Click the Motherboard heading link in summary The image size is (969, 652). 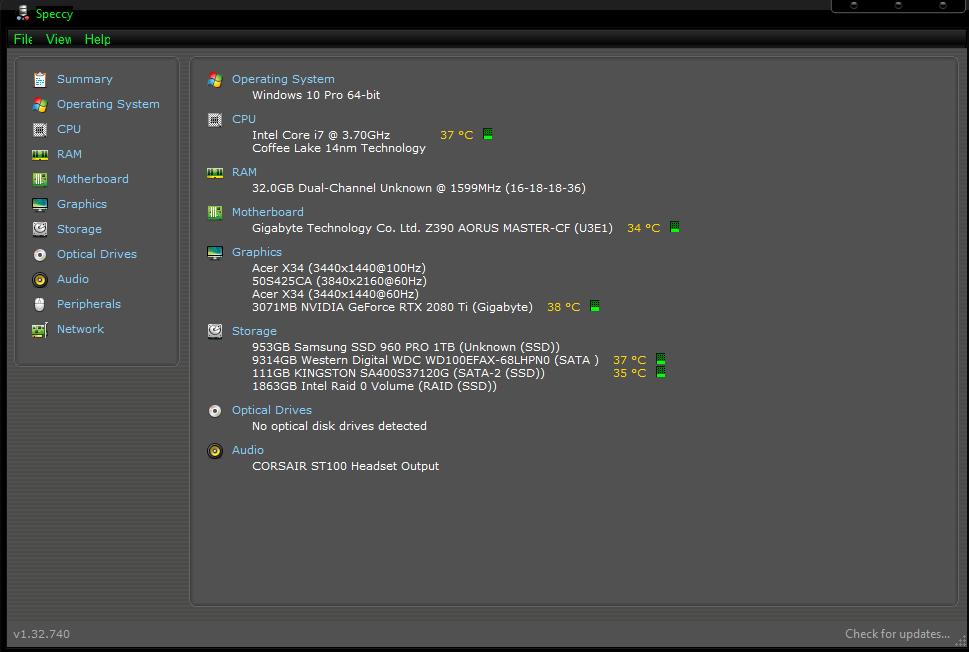click(268, 212)
